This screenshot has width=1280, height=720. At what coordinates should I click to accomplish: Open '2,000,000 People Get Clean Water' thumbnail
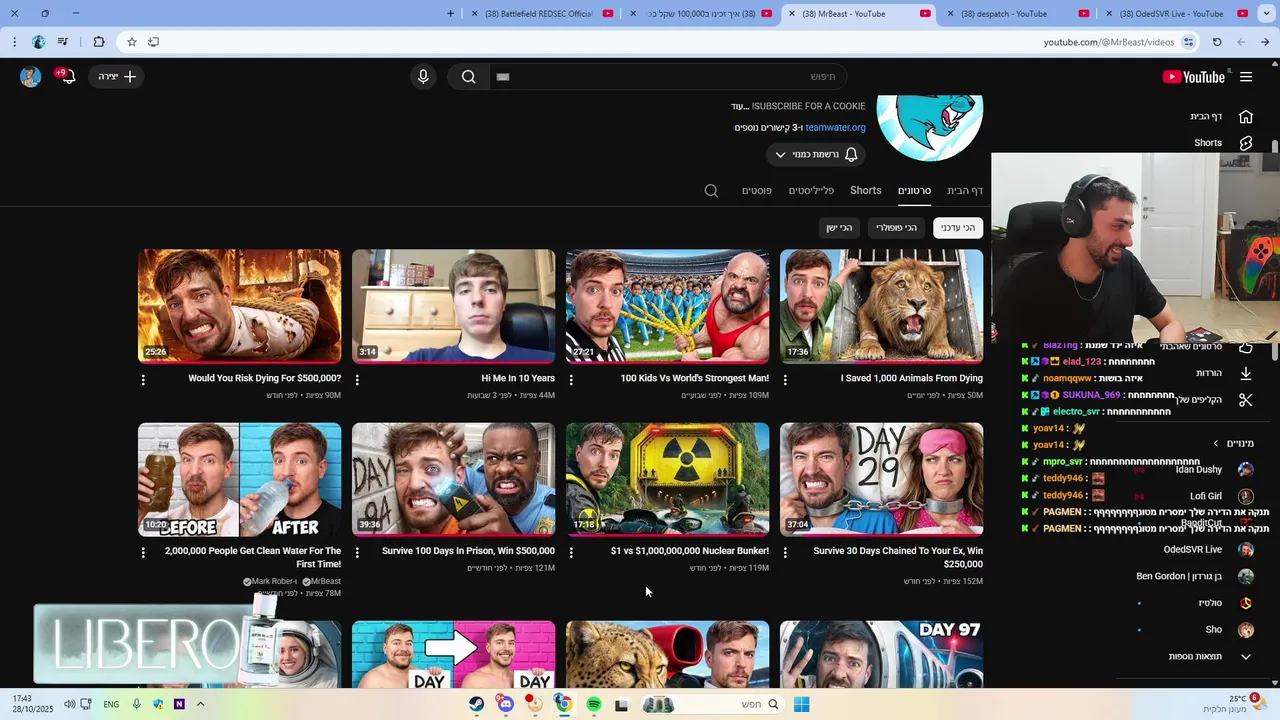(x=239, y=479)
